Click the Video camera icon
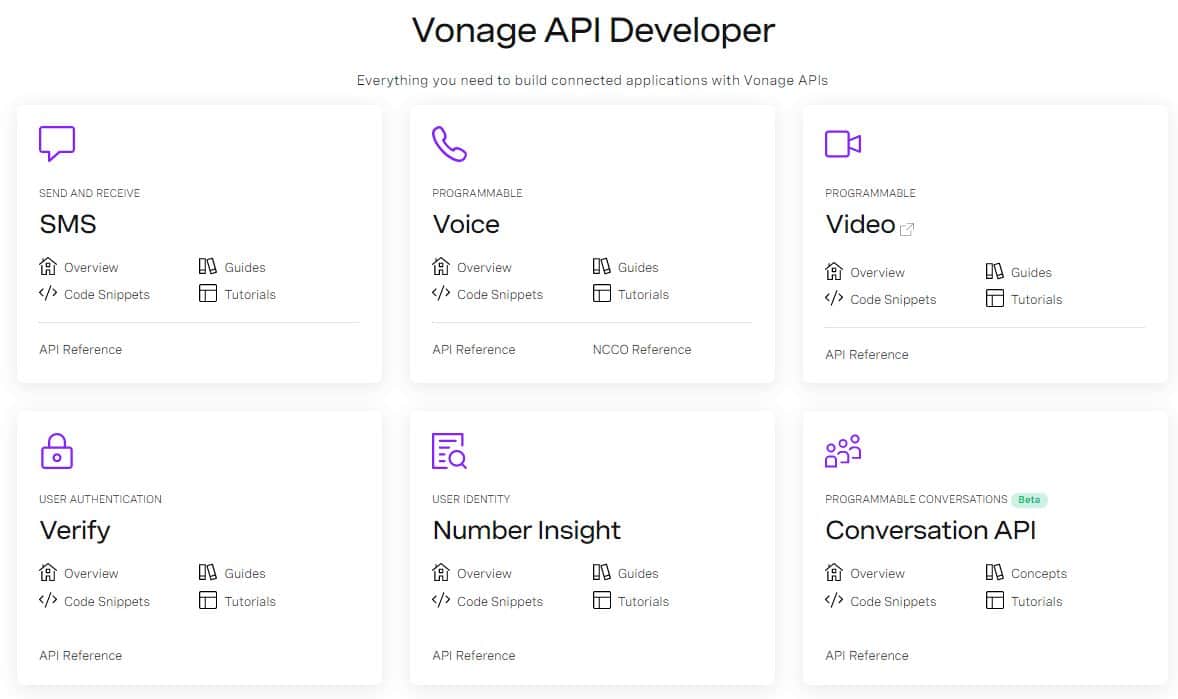1178x699 pixels. 843,144
